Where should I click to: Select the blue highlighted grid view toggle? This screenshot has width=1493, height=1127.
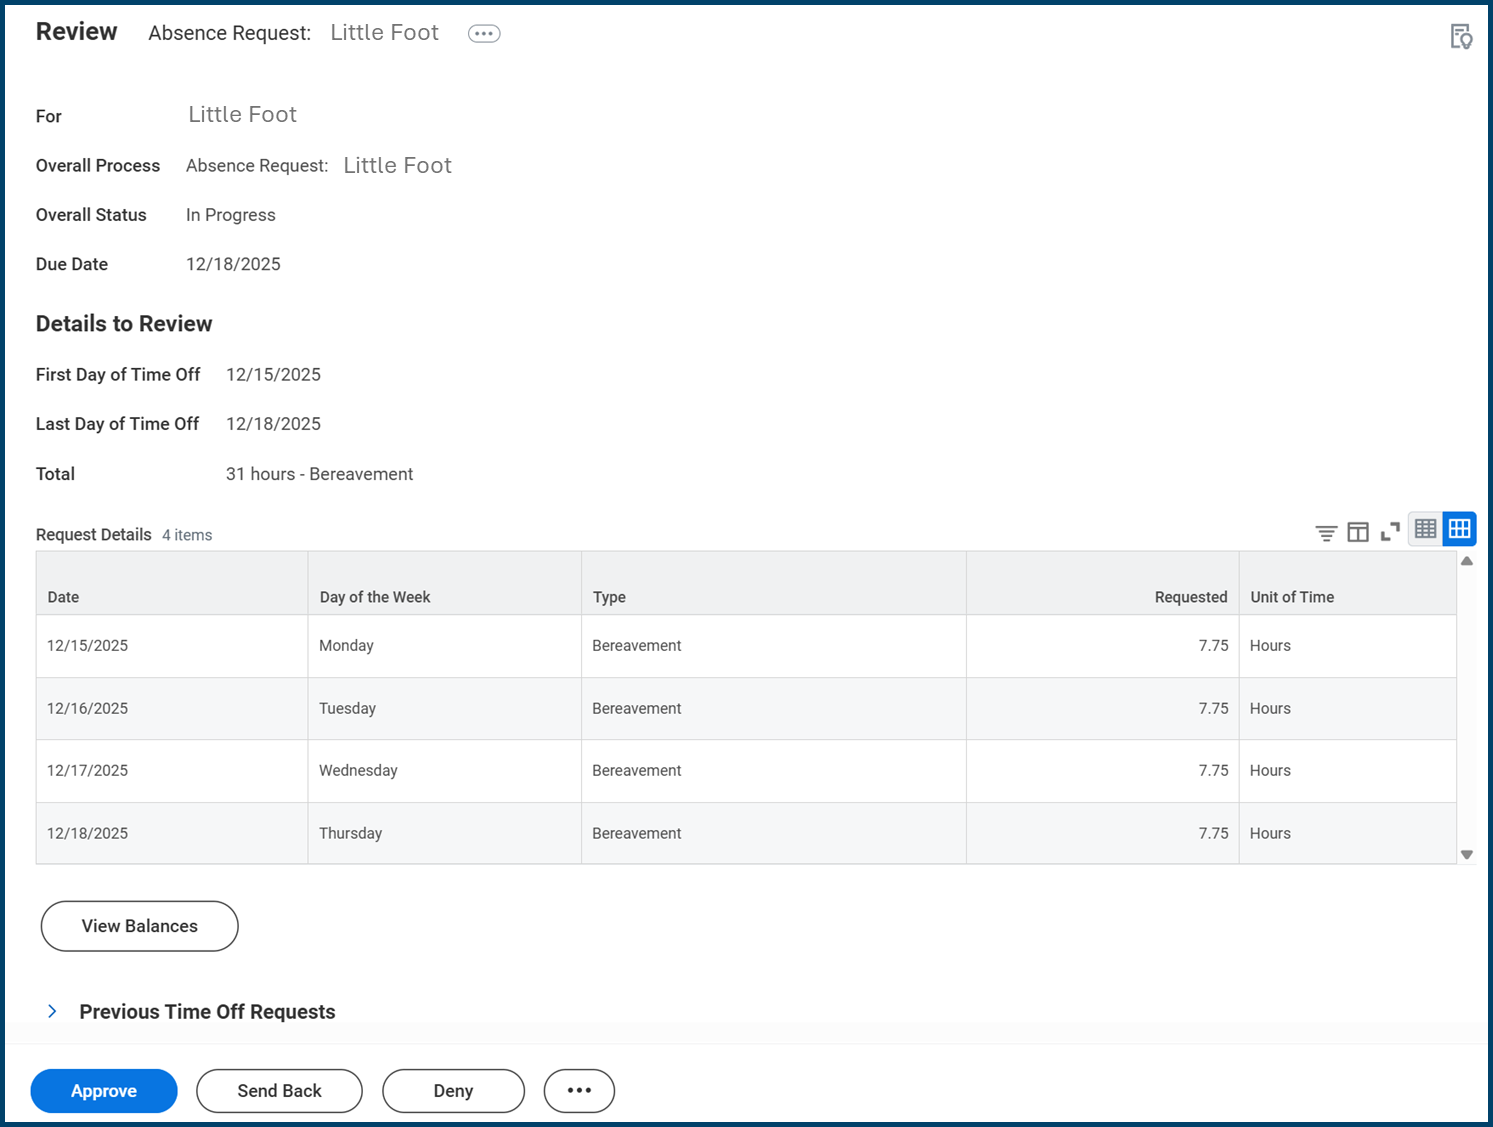[x=1459, y=529]
